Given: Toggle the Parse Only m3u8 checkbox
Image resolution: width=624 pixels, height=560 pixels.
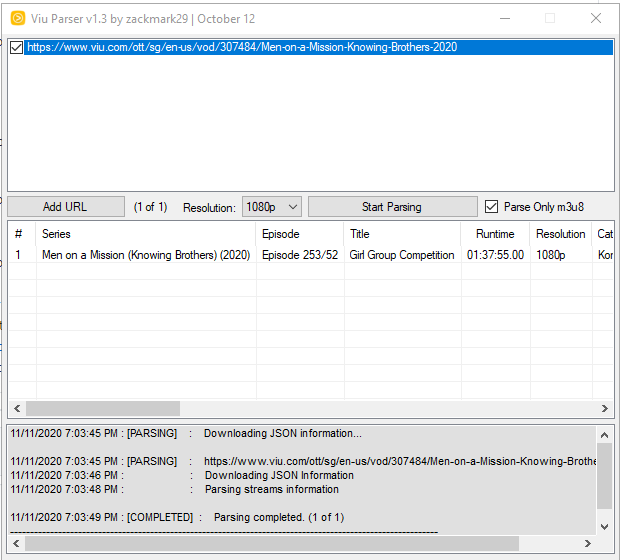Looking at the screenshot, I should pos(491,207).
